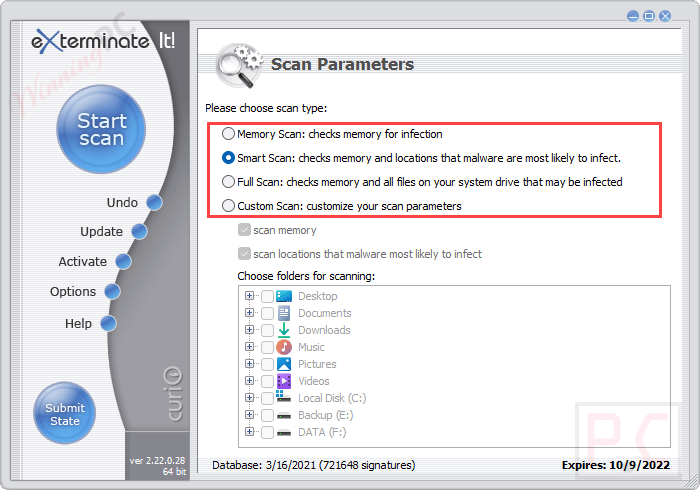This screenshot has width=700, height=490.
Task: Click the Exterminate It! logo
Action: click(x=103, y=42)
